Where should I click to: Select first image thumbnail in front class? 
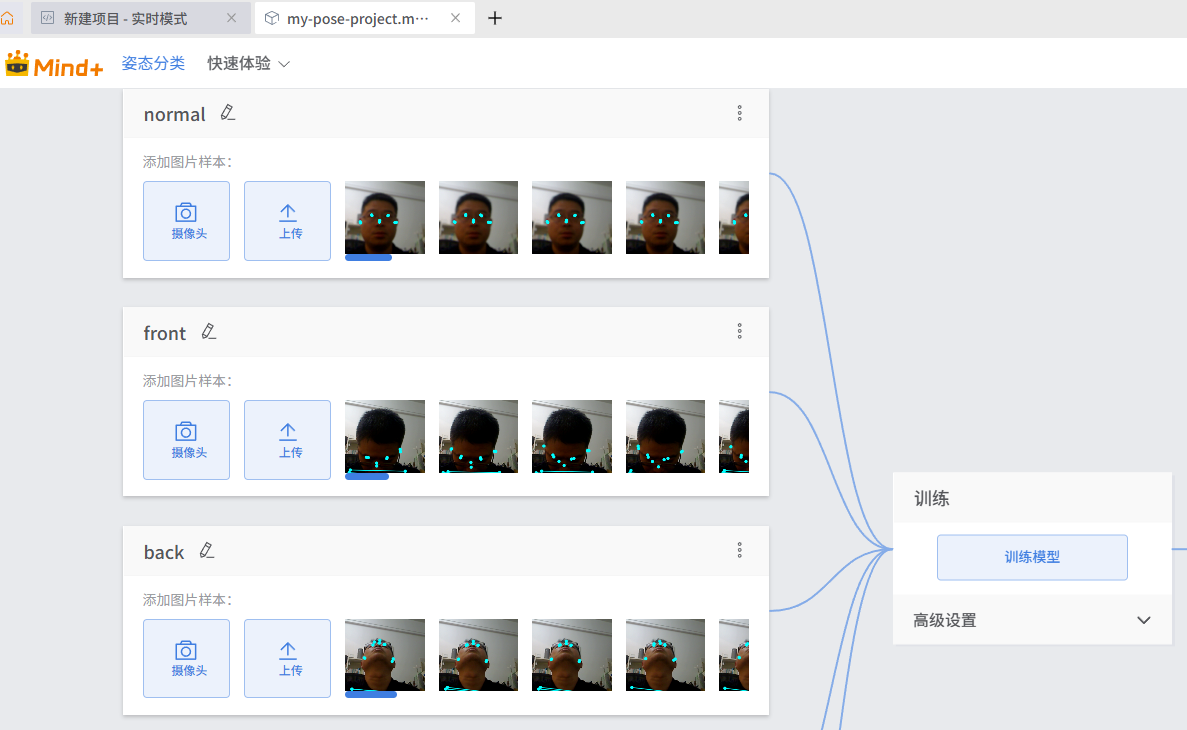[x=384, y=437]
